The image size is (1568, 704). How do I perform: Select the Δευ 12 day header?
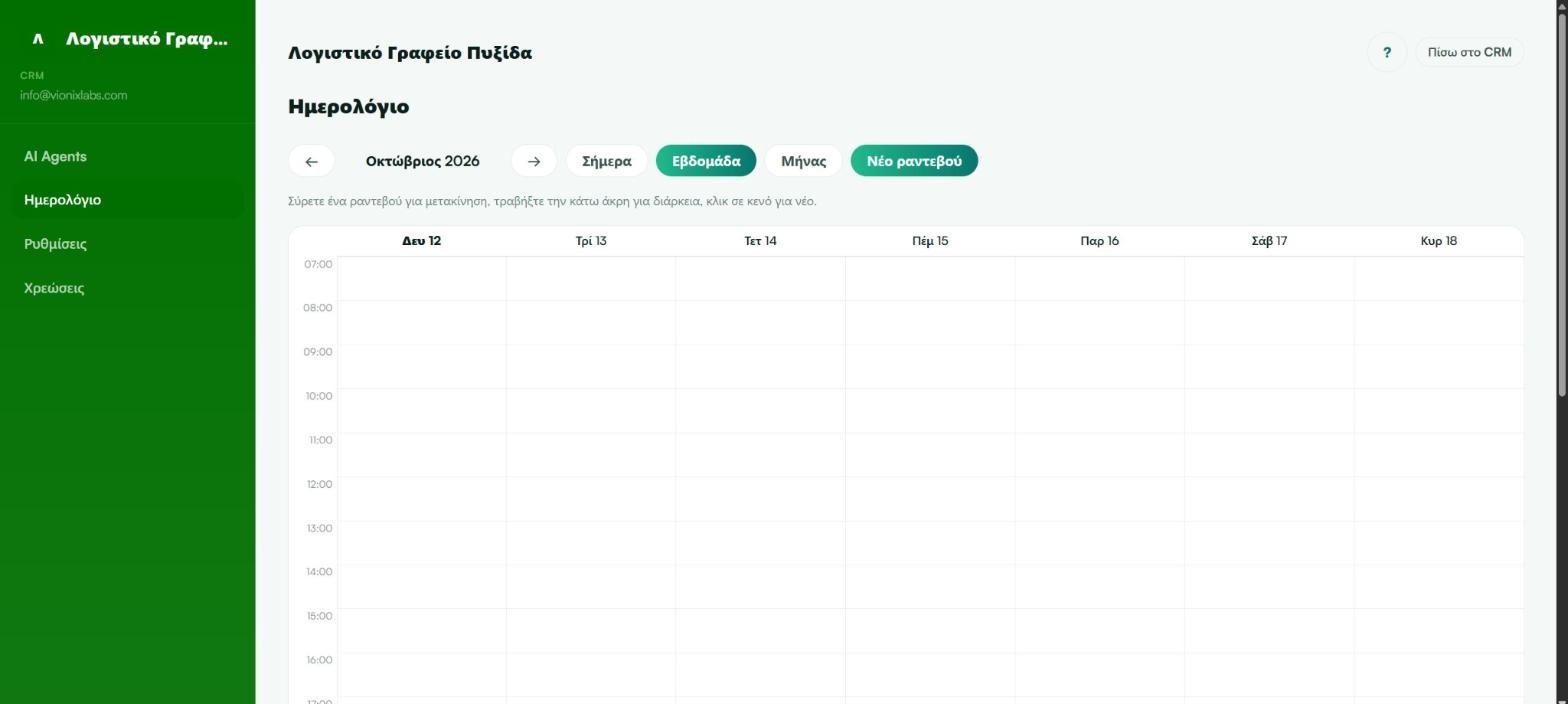click(x=421, y=241)
